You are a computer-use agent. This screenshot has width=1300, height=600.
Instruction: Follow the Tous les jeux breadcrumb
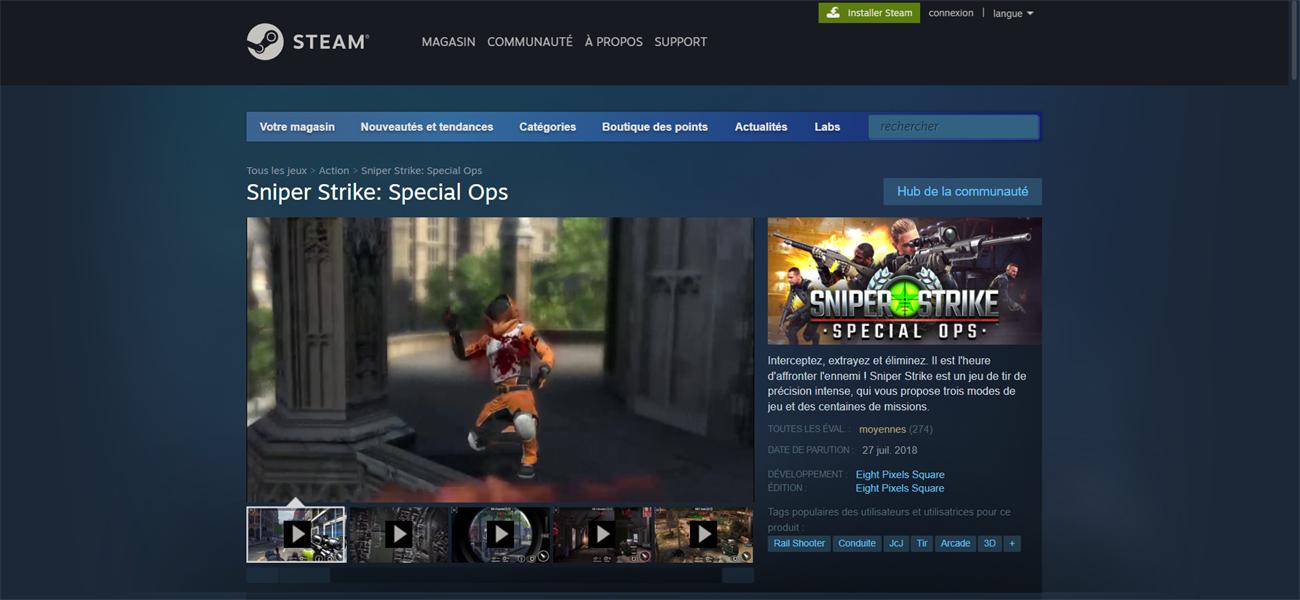click(277, 171)
